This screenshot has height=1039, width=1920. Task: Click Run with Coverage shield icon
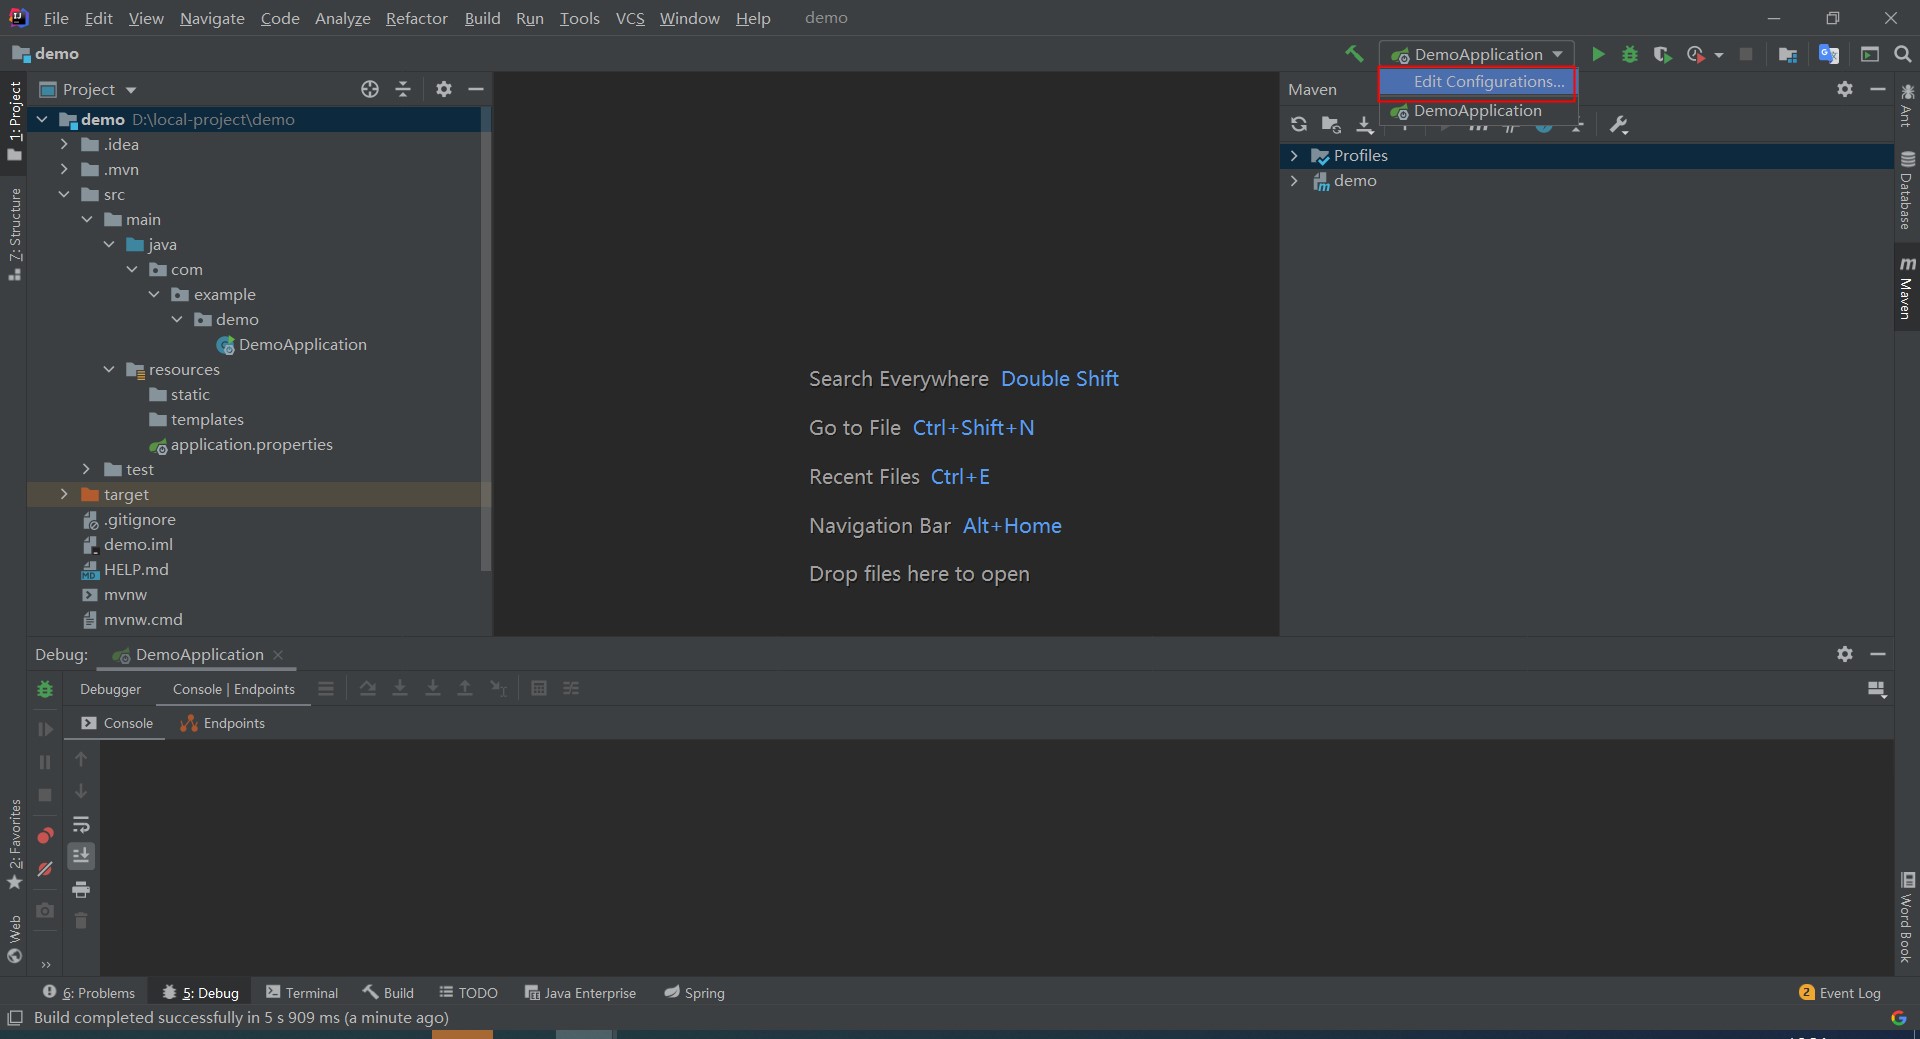[1662, 54]
